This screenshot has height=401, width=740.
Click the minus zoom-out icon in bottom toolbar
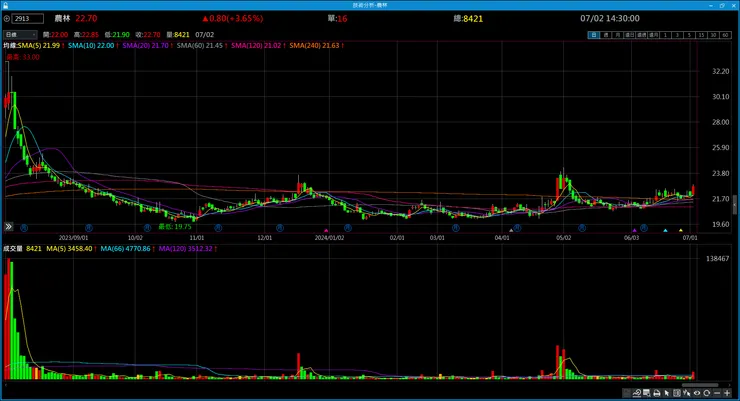[x=717, y=393]
